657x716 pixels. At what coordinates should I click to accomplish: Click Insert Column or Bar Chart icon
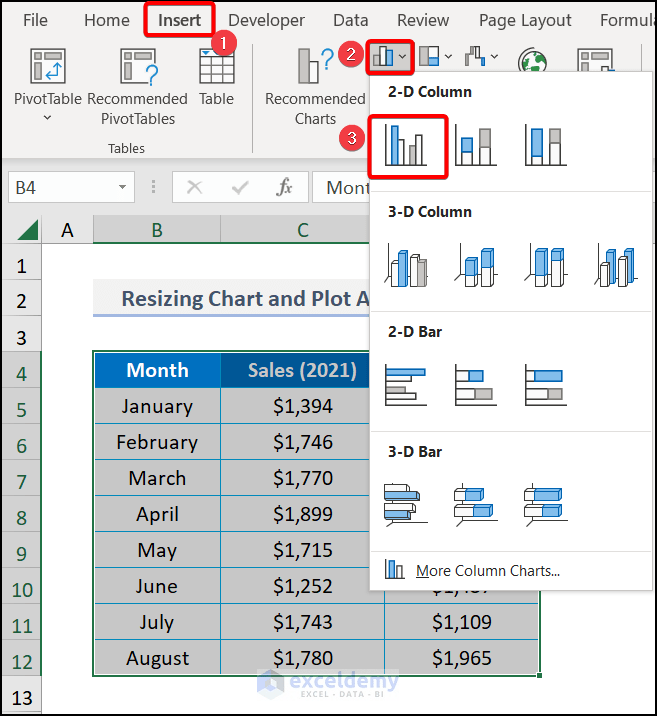click(x=383, y=57)
